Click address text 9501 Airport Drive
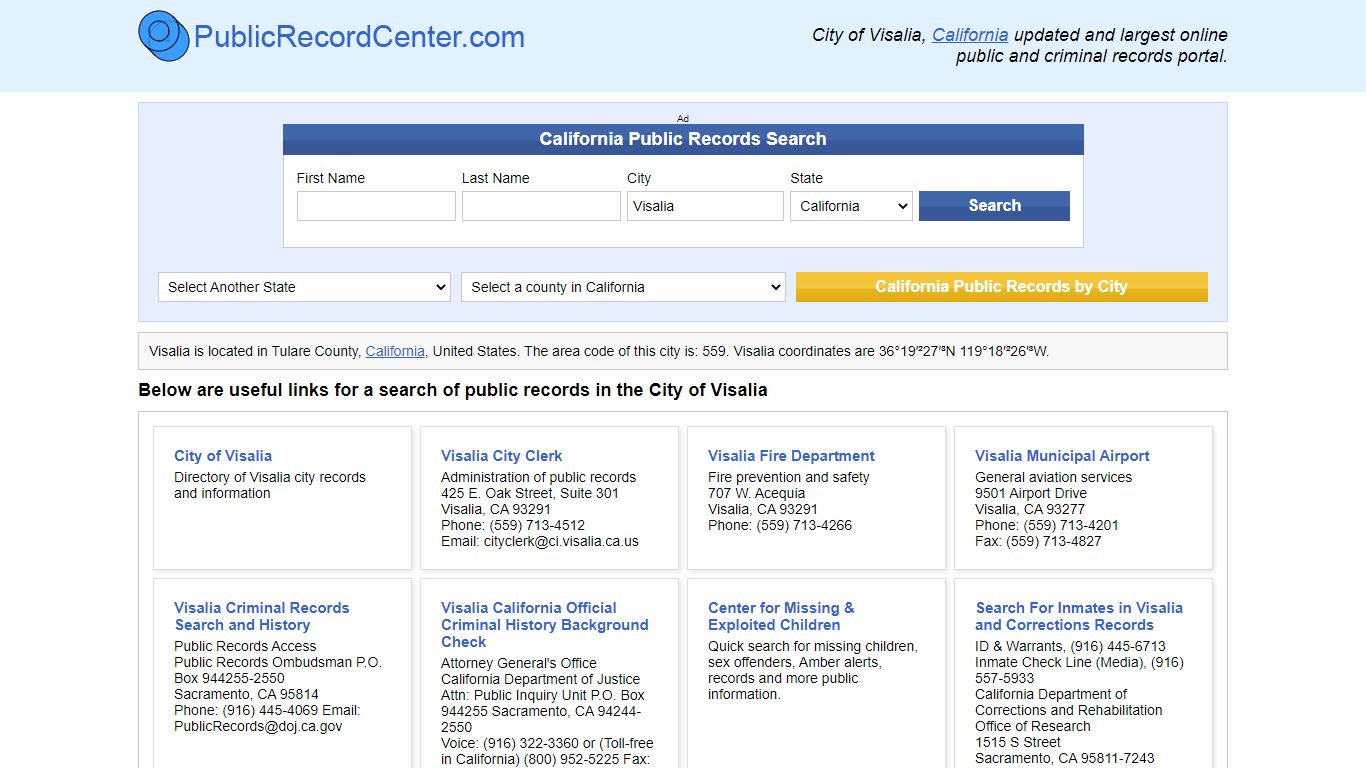This screenshot has height=768, width=1366. click(x=1031, y=493)
